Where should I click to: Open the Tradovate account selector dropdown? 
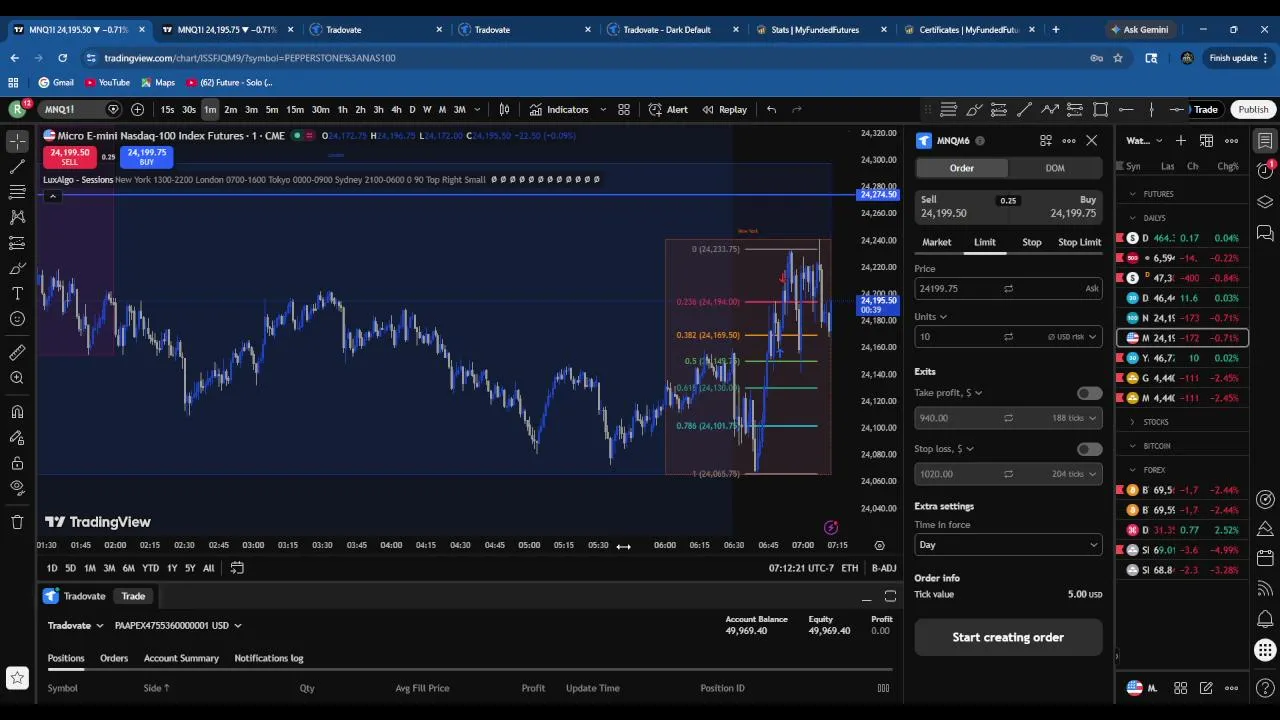(178, 625)
